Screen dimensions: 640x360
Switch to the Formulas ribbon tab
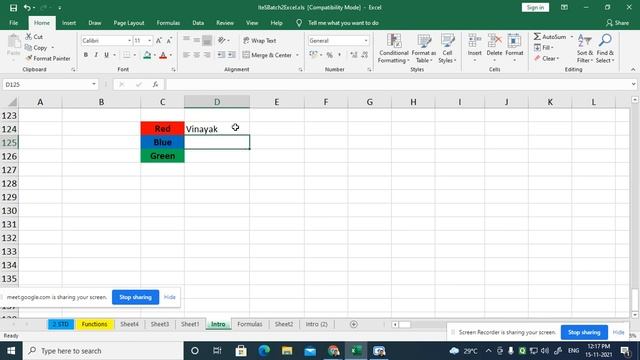(x=168, y=23)
